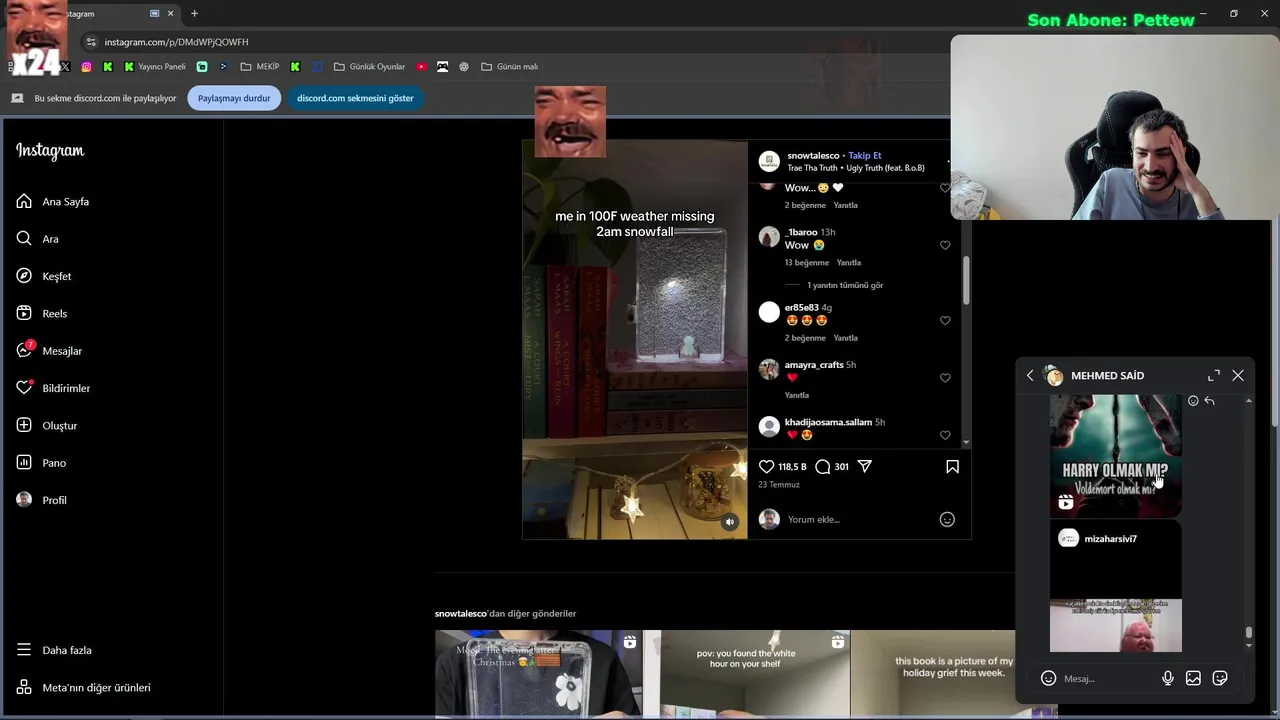Open Profil in the sidebar

pyautogui.click(x=41, y=500)
